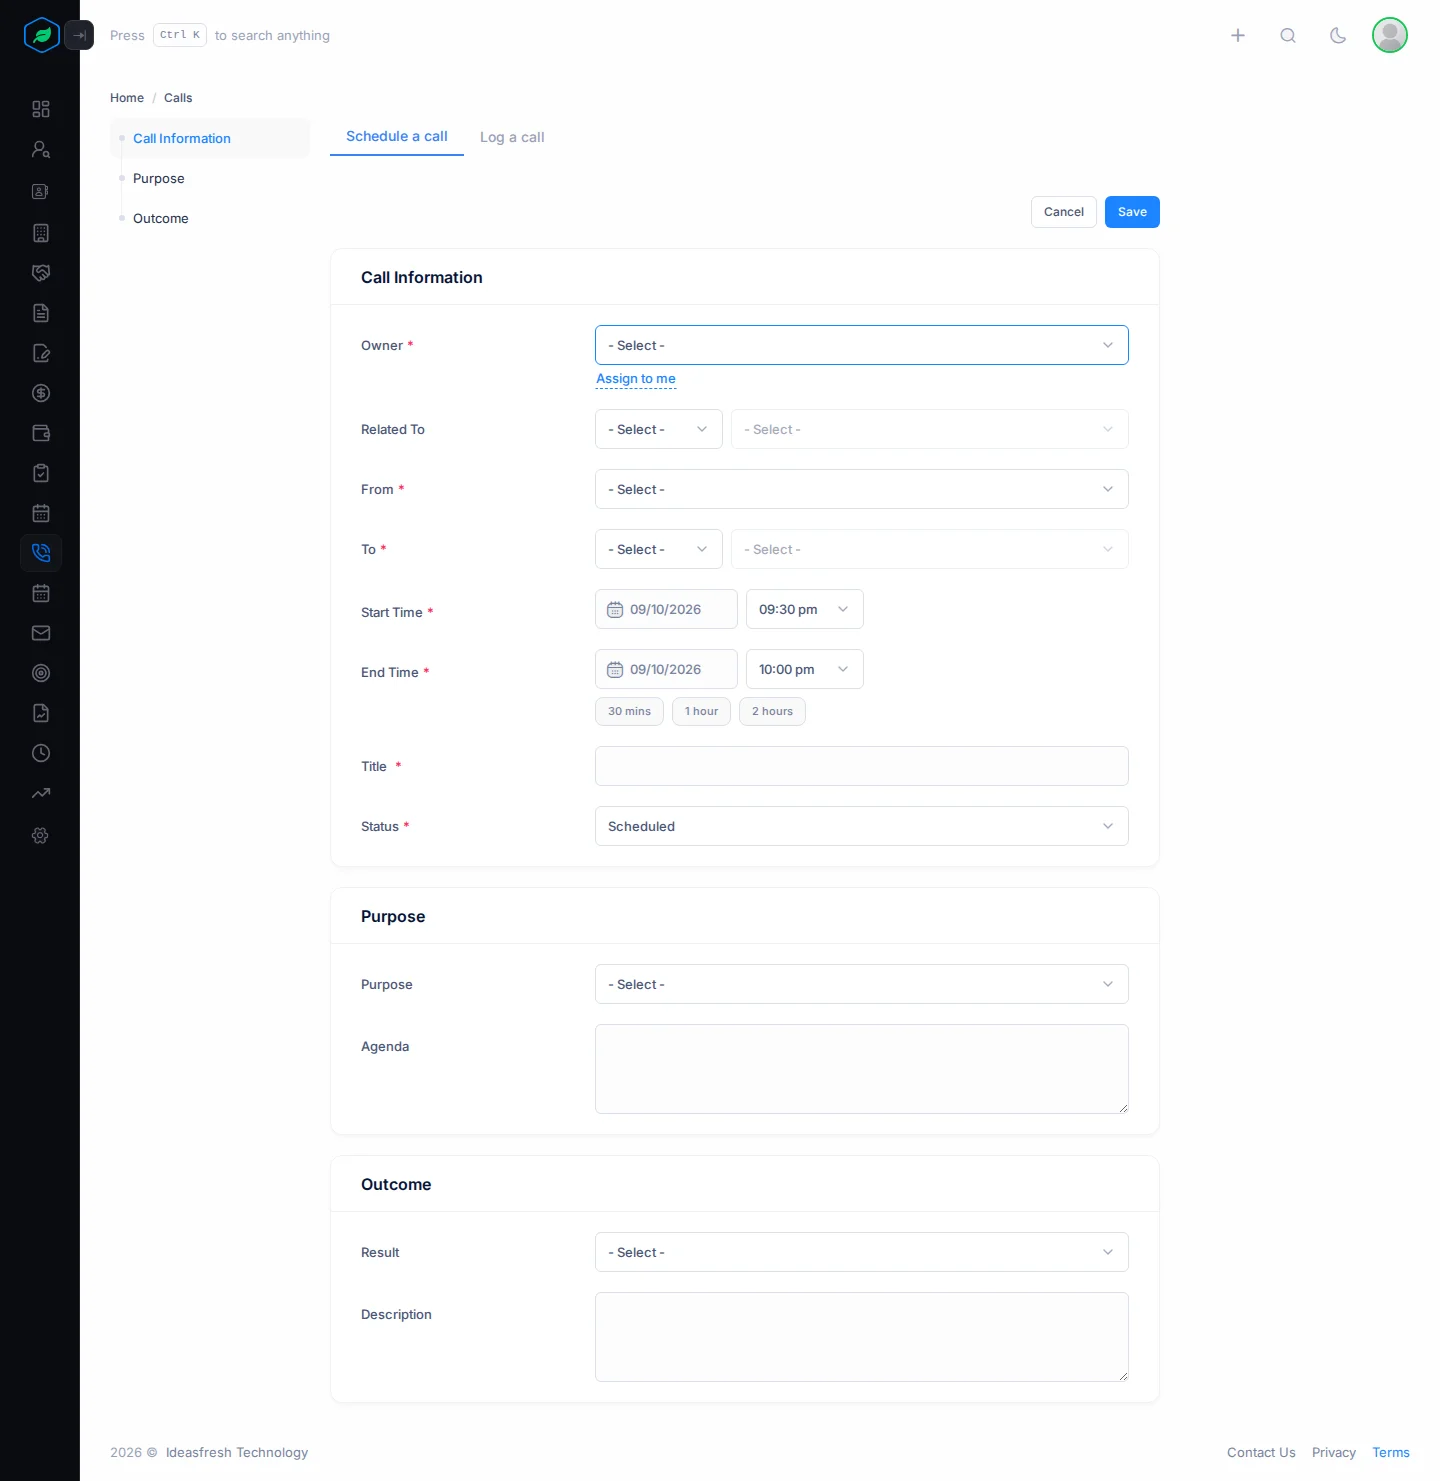Screen dimensions: 1440x1481
Task: Open the Status dropdown showing Scheduled
Action: point(862,826)
